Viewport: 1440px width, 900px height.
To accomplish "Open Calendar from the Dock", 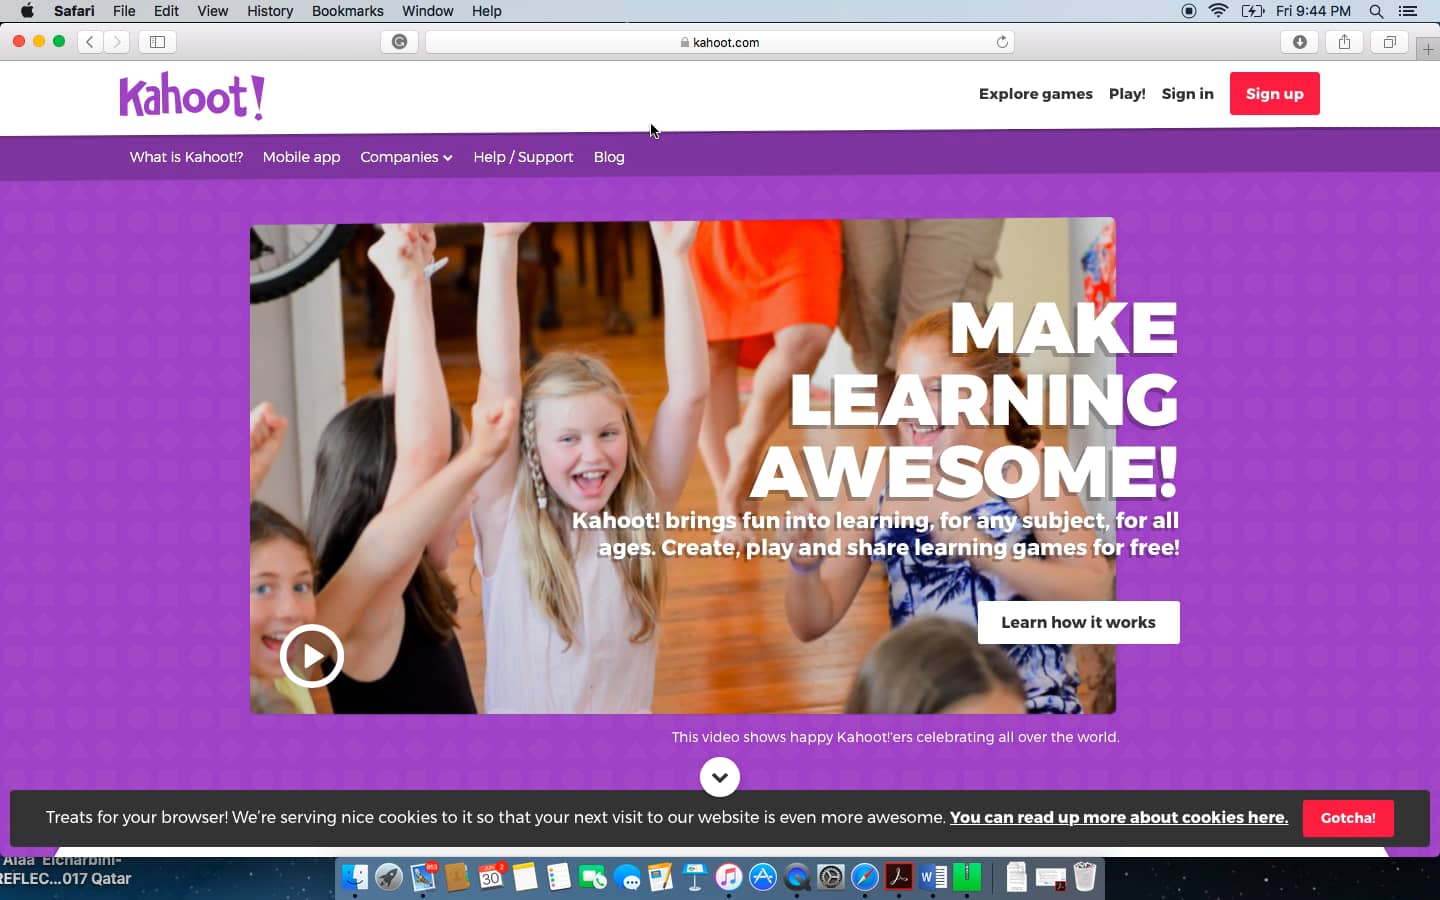I will coord(491,877).
